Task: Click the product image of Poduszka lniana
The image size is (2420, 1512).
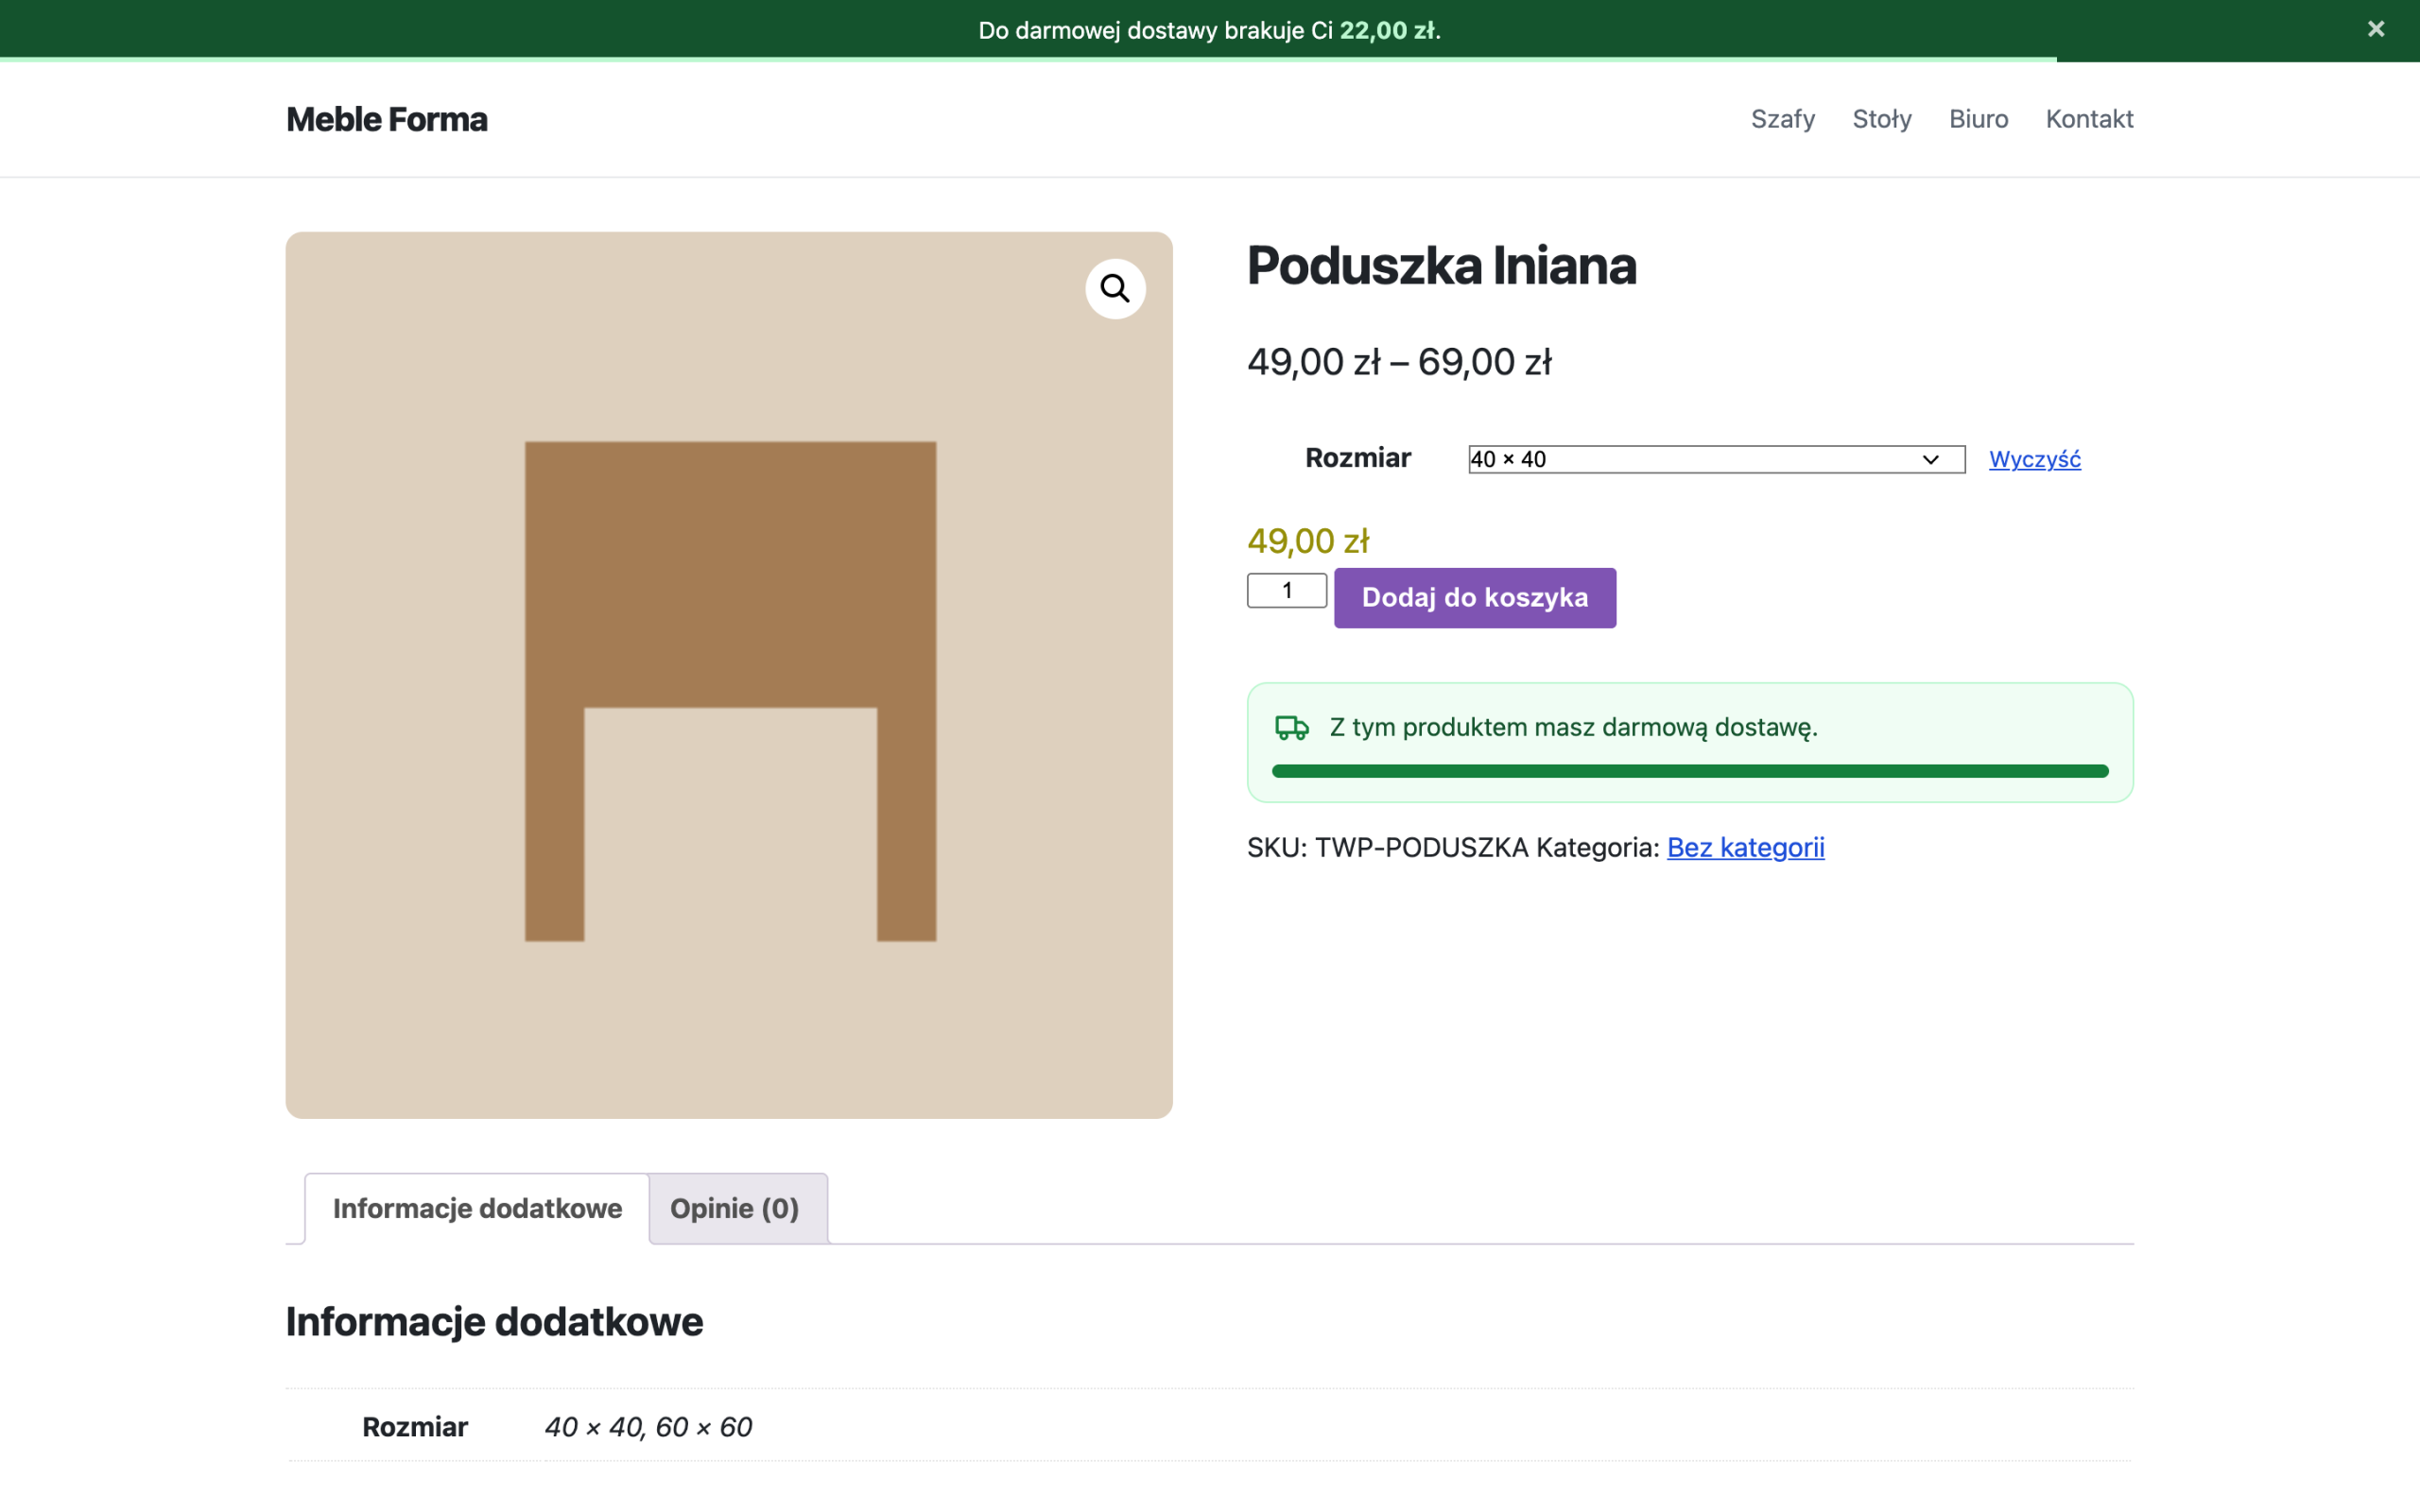Action: click(729, 675)
